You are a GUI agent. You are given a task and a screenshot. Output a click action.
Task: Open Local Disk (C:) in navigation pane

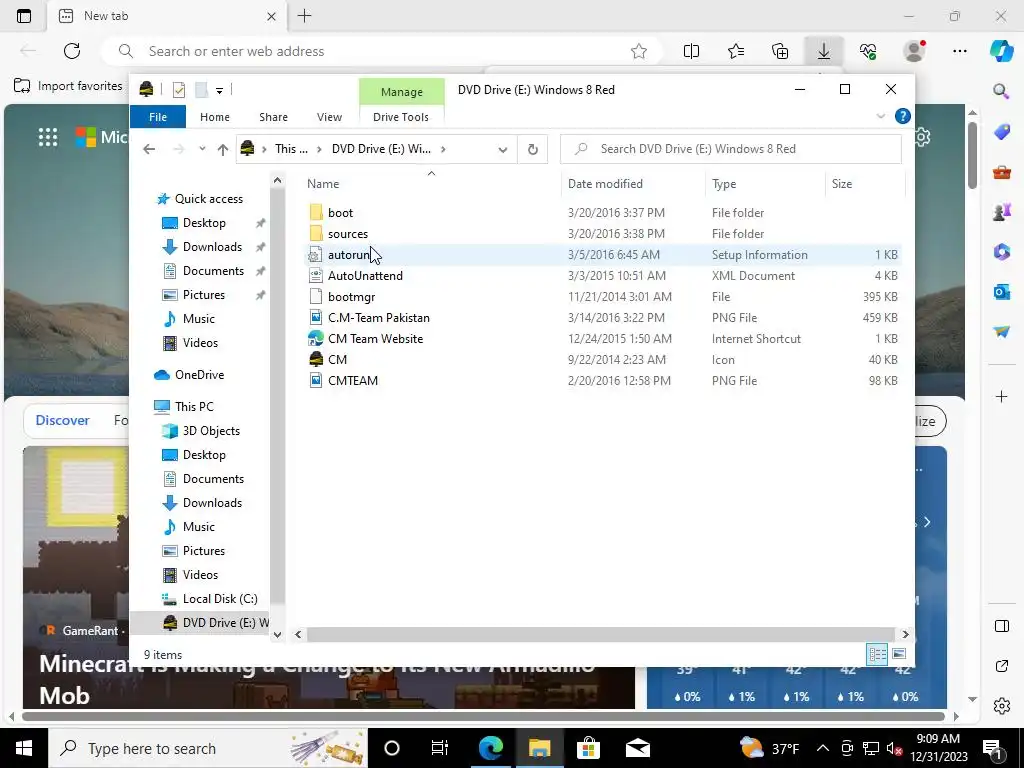coord(220,599)
